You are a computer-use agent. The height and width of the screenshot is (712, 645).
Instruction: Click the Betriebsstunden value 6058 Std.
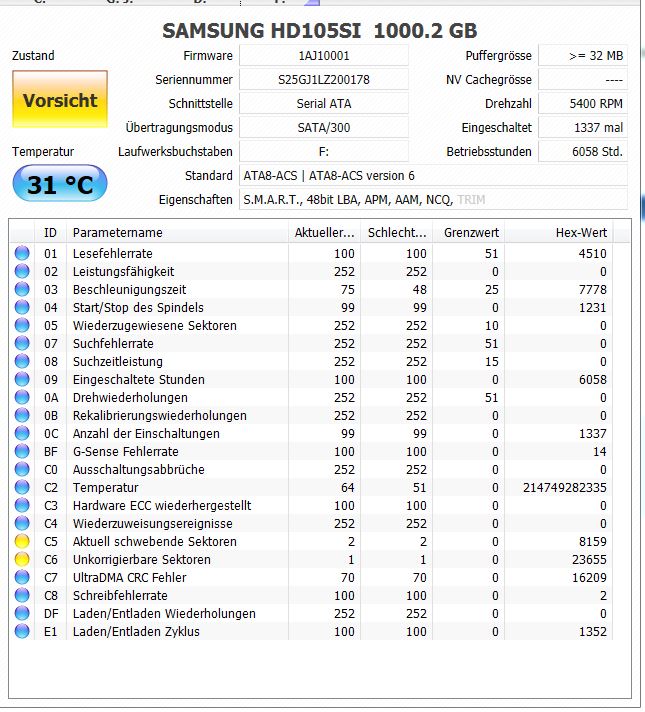[x=583, y=152]
